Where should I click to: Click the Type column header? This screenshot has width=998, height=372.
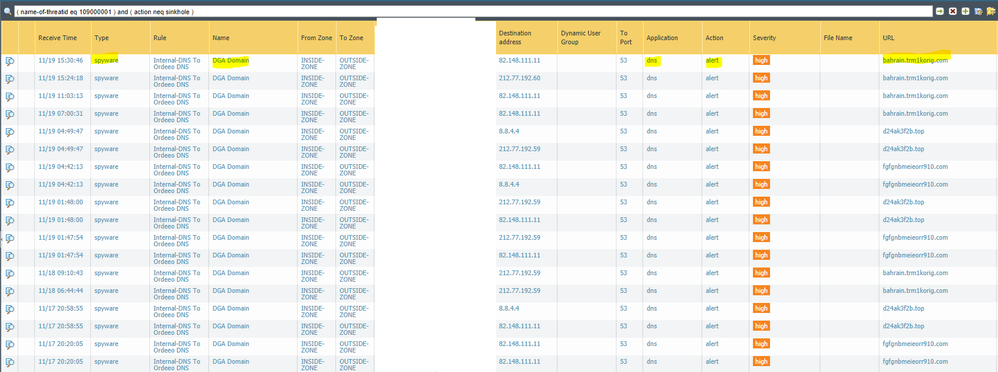point(120,38)
